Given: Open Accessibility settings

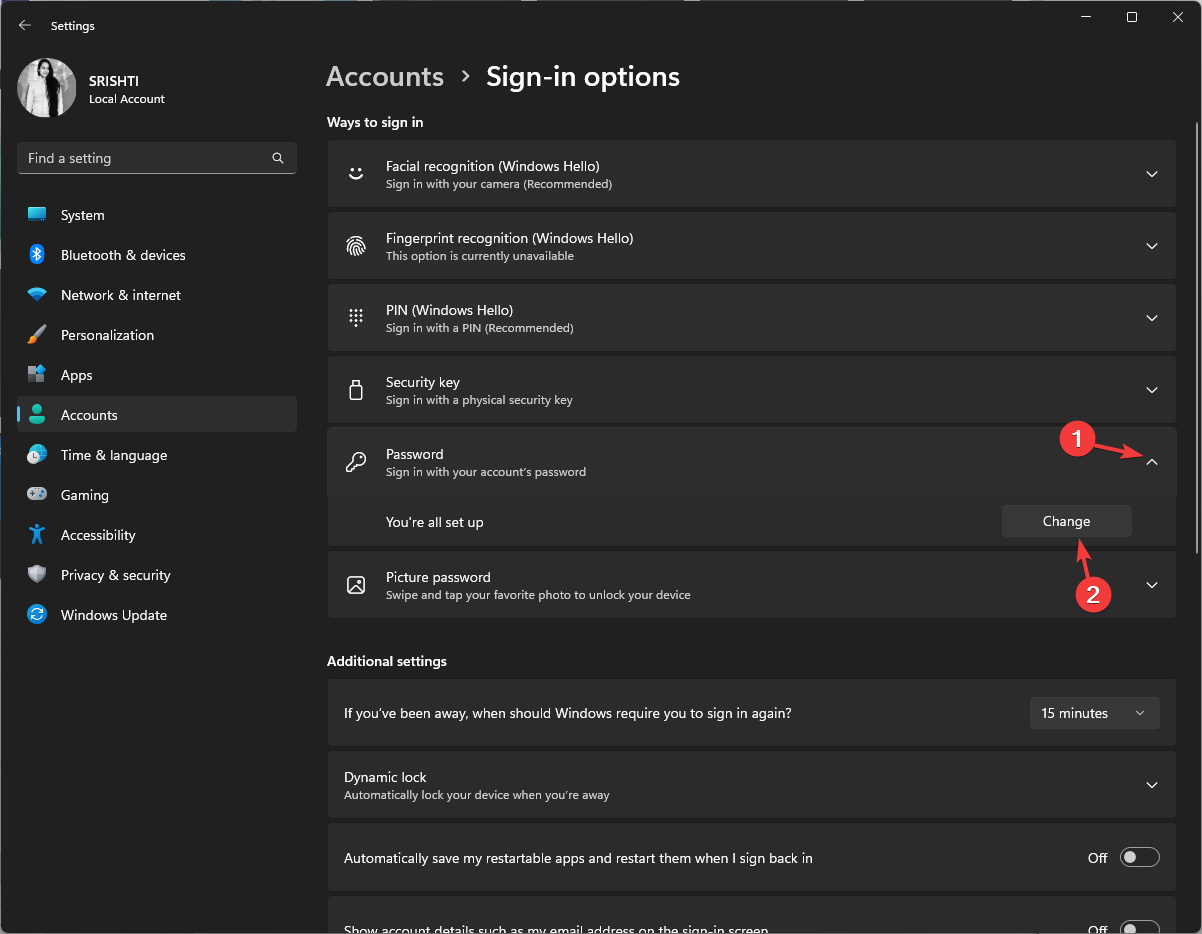Looking at the screenshot, I should coord(157,535).
